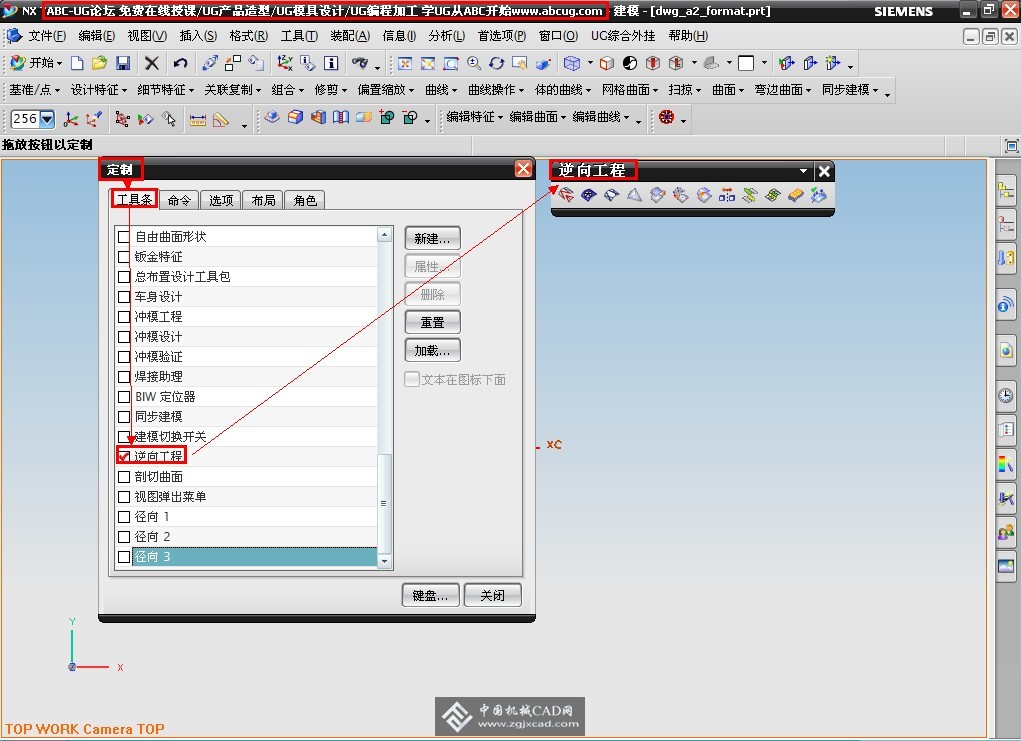Enable the 钣金特征 toolbar checkbox

pos(124,257)
